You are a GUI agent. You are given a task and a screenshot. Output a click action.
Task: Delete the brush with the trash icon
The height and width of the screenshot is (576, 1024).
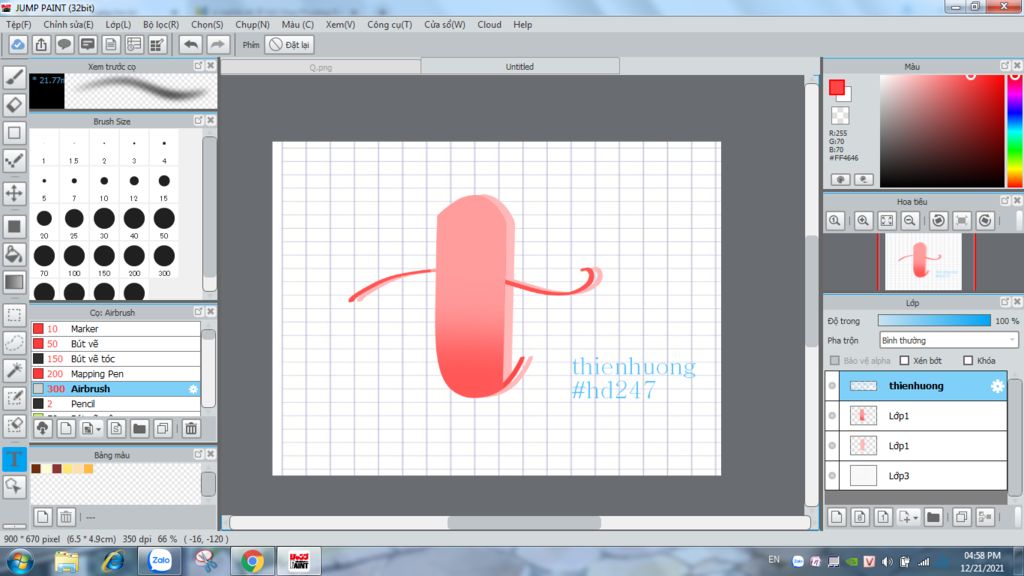point(191,428)
